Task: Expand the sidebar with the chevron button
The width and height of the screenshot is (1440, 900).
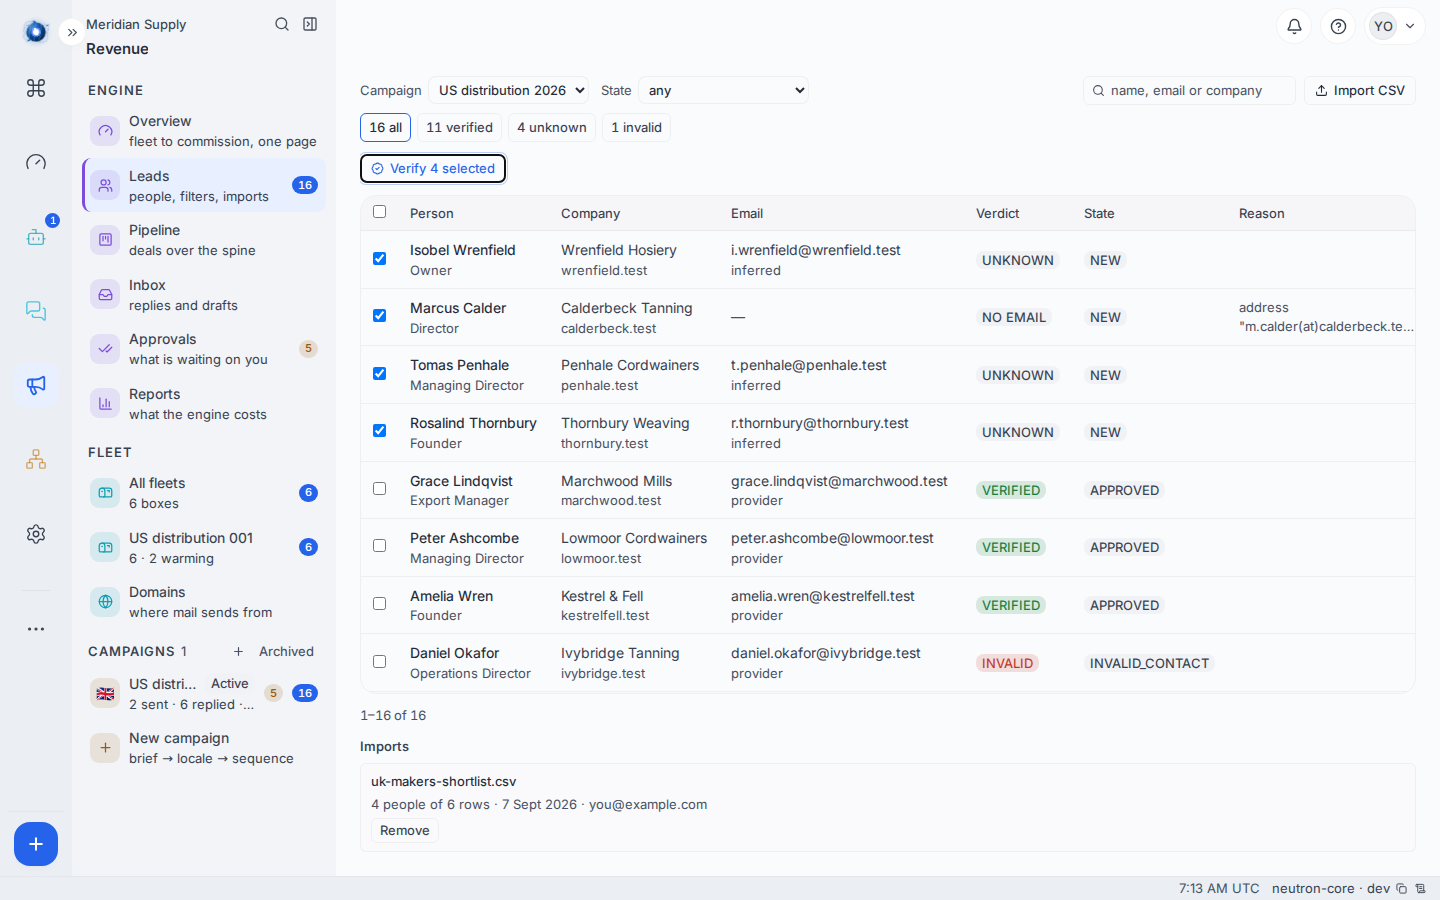Action: pyautogui.click(x=72, y=32)
